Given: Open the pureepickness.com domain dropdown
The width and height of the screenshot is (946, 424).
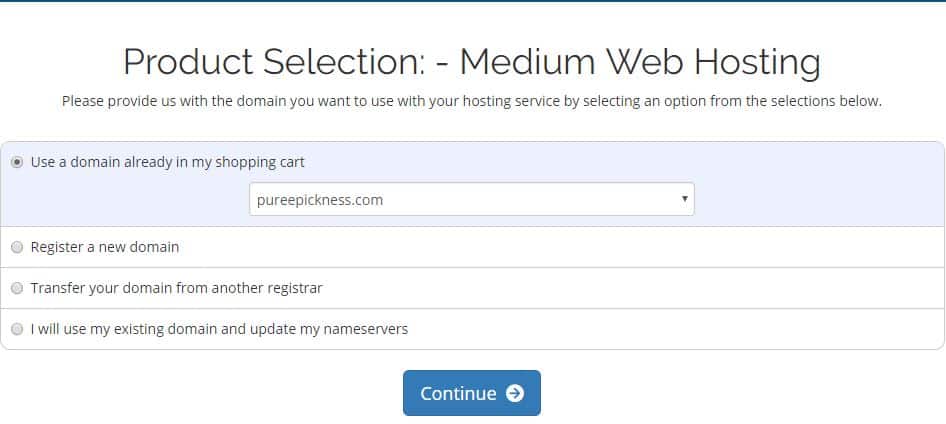Looking at the screenshot, I should [471, 199].
